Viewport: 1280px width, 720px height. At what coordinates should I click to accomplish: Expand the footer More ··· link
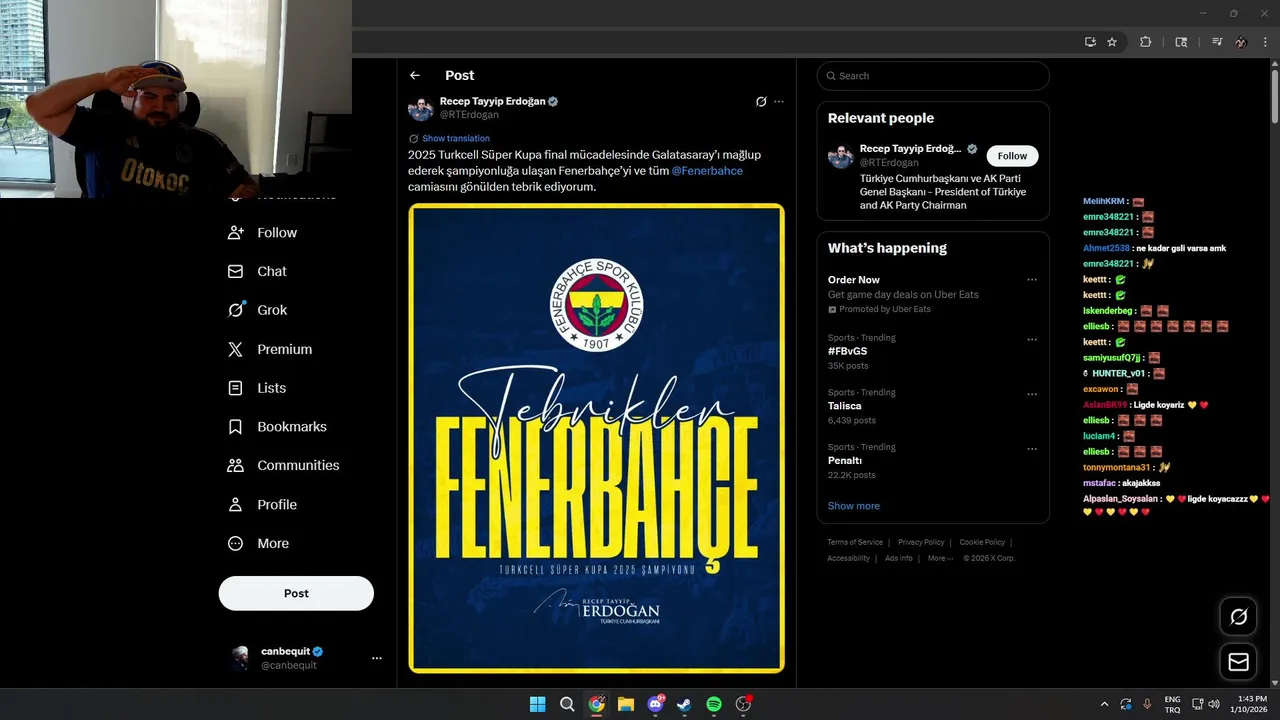940,558
